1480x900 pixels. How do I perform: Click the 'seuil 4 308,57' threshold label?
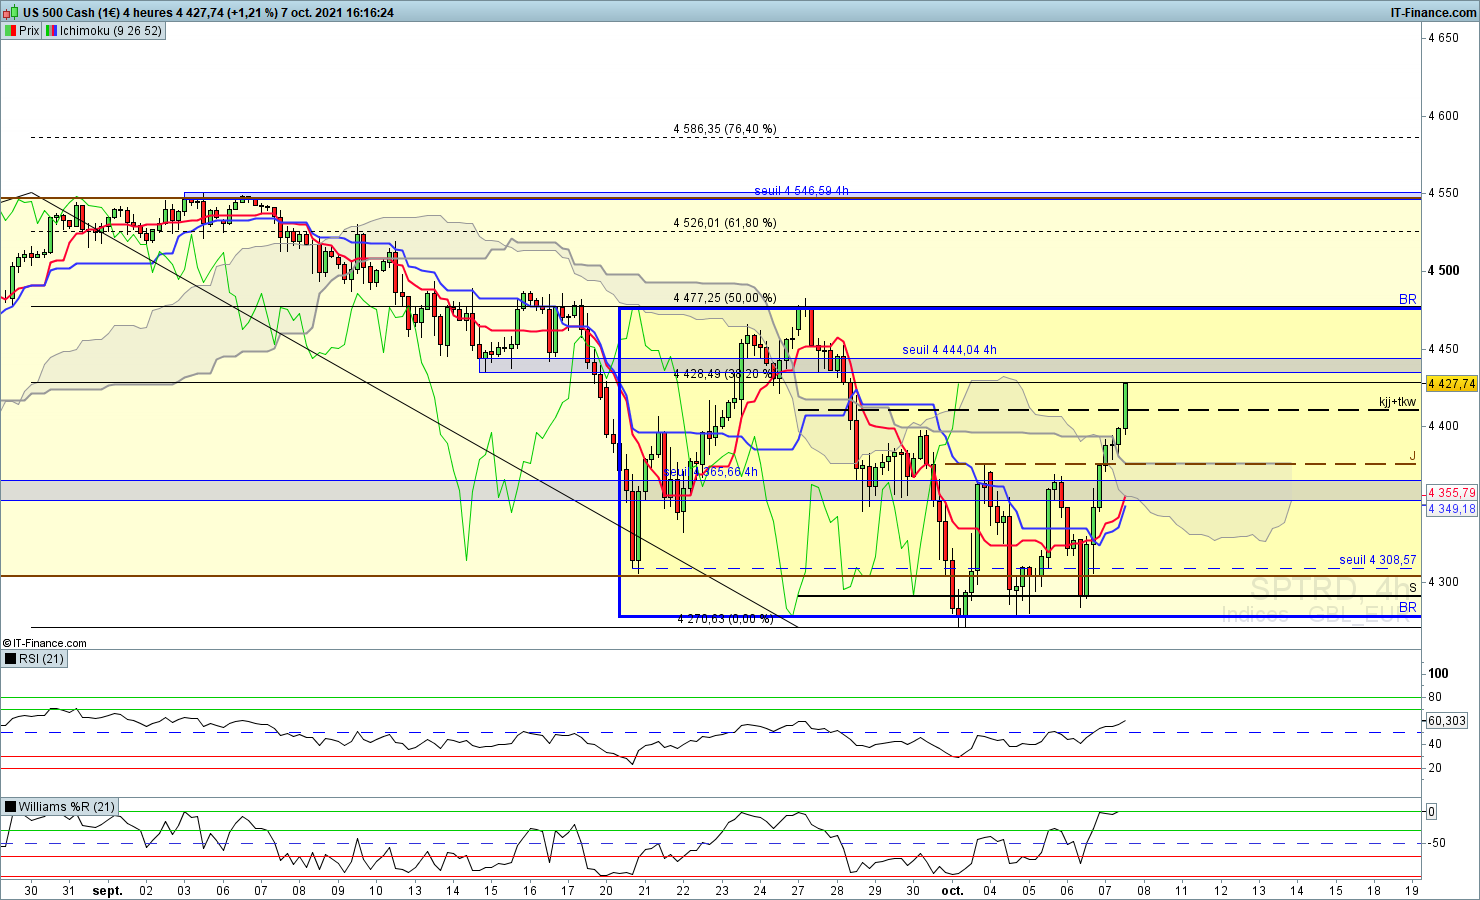click(1377, 560)
